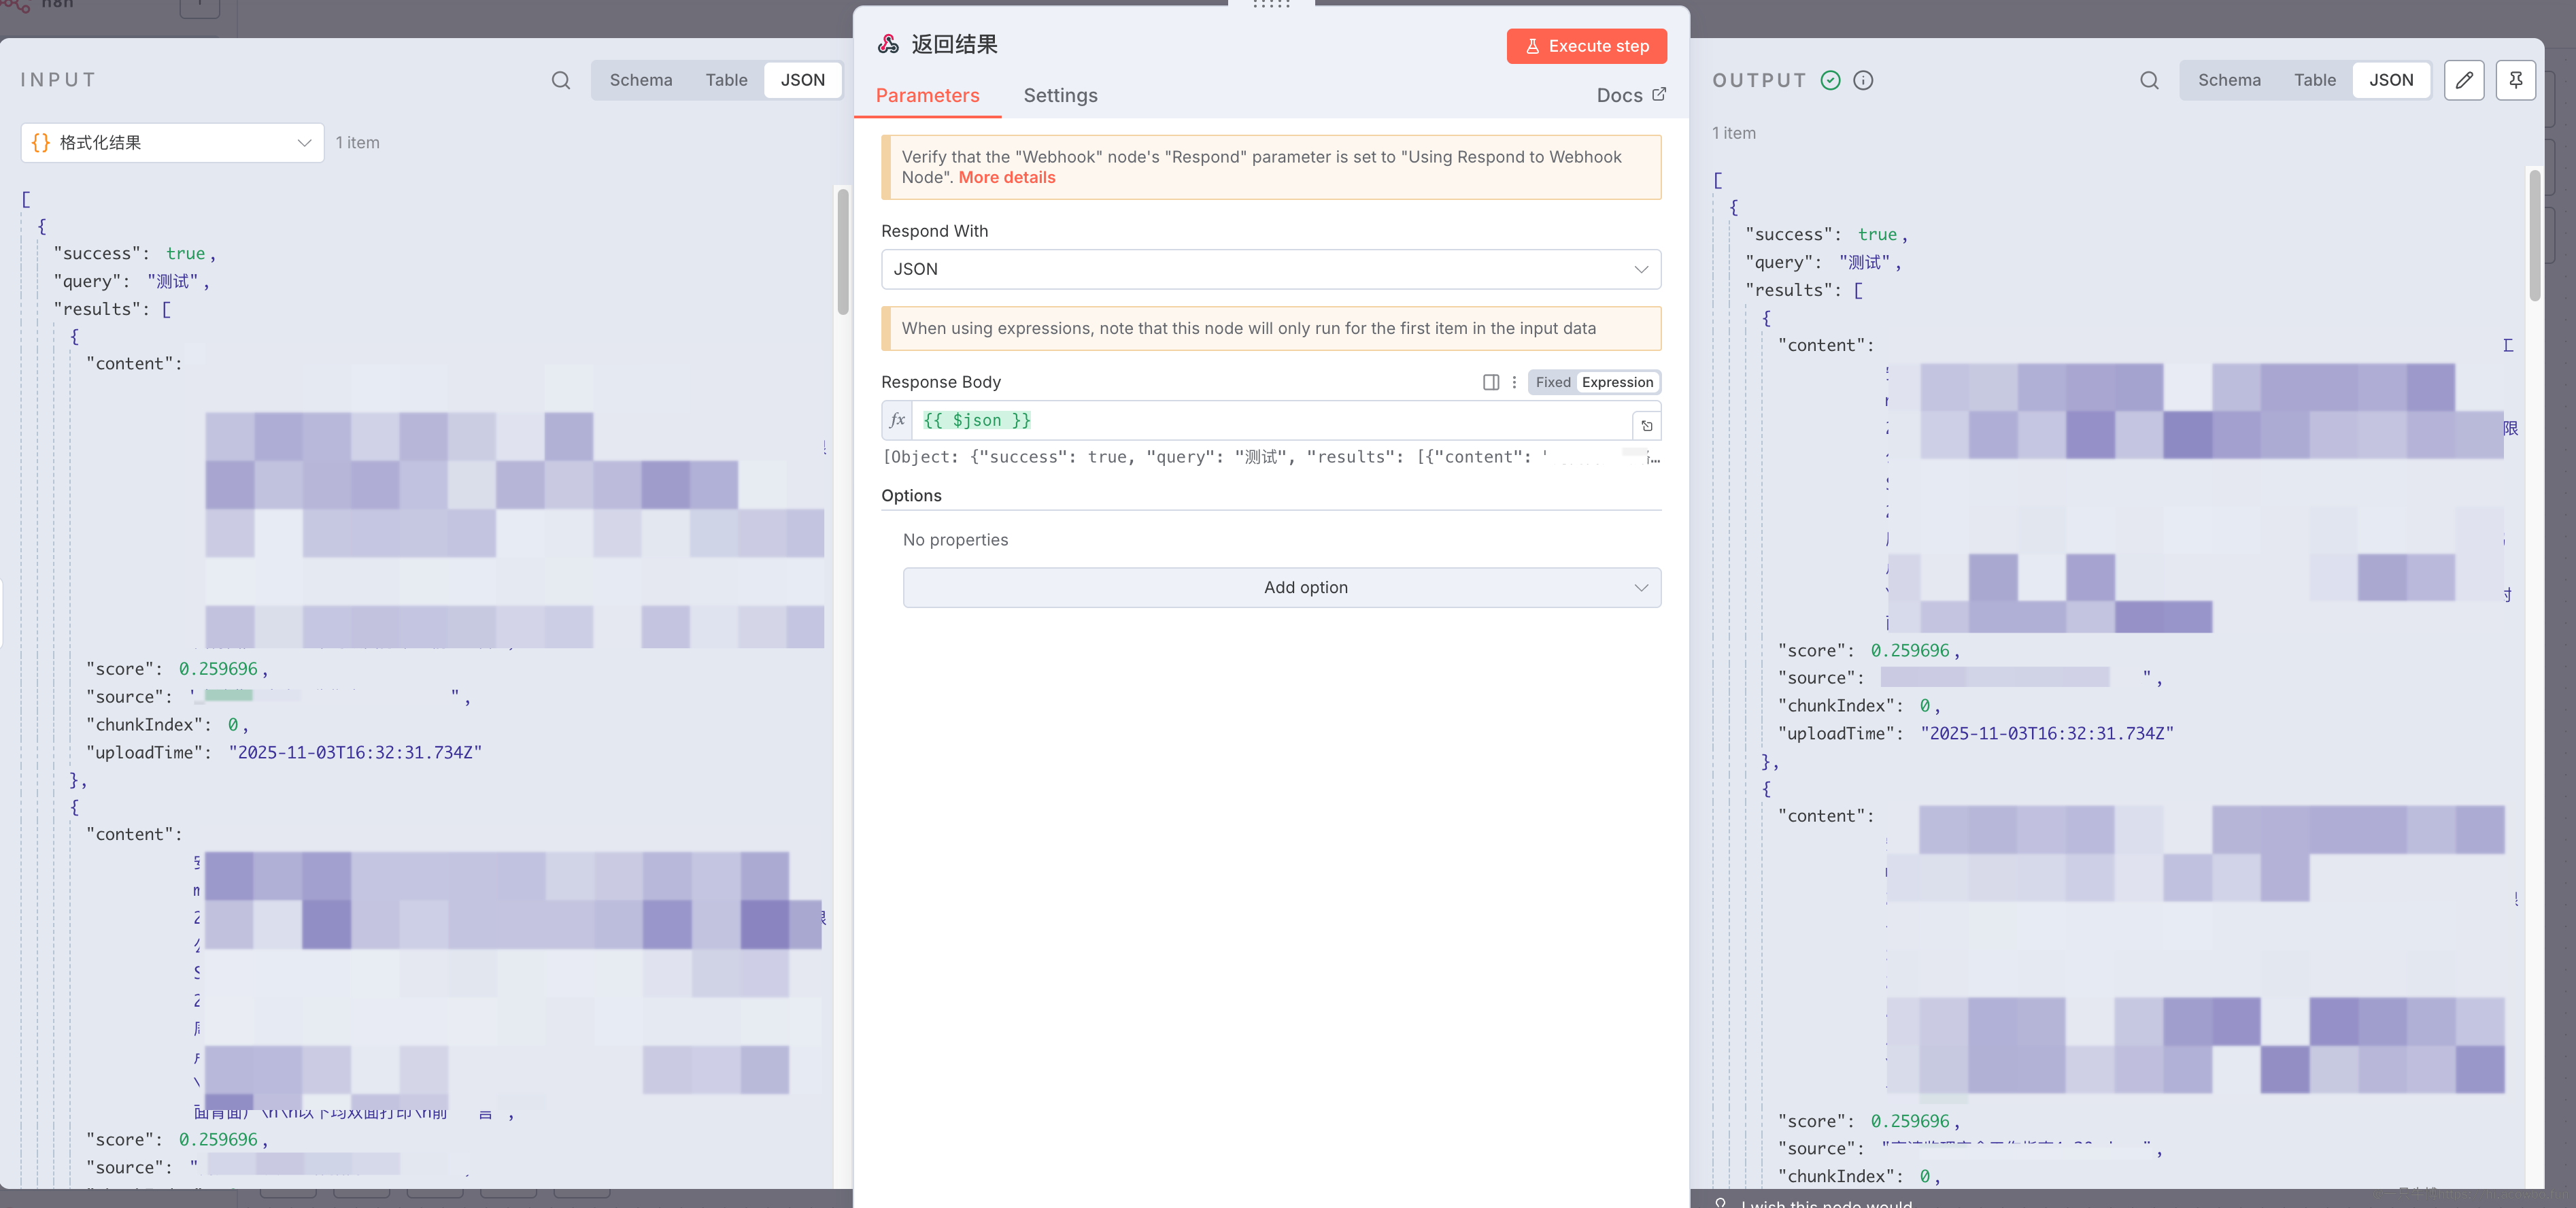Pin the output data

[2515, 80]
